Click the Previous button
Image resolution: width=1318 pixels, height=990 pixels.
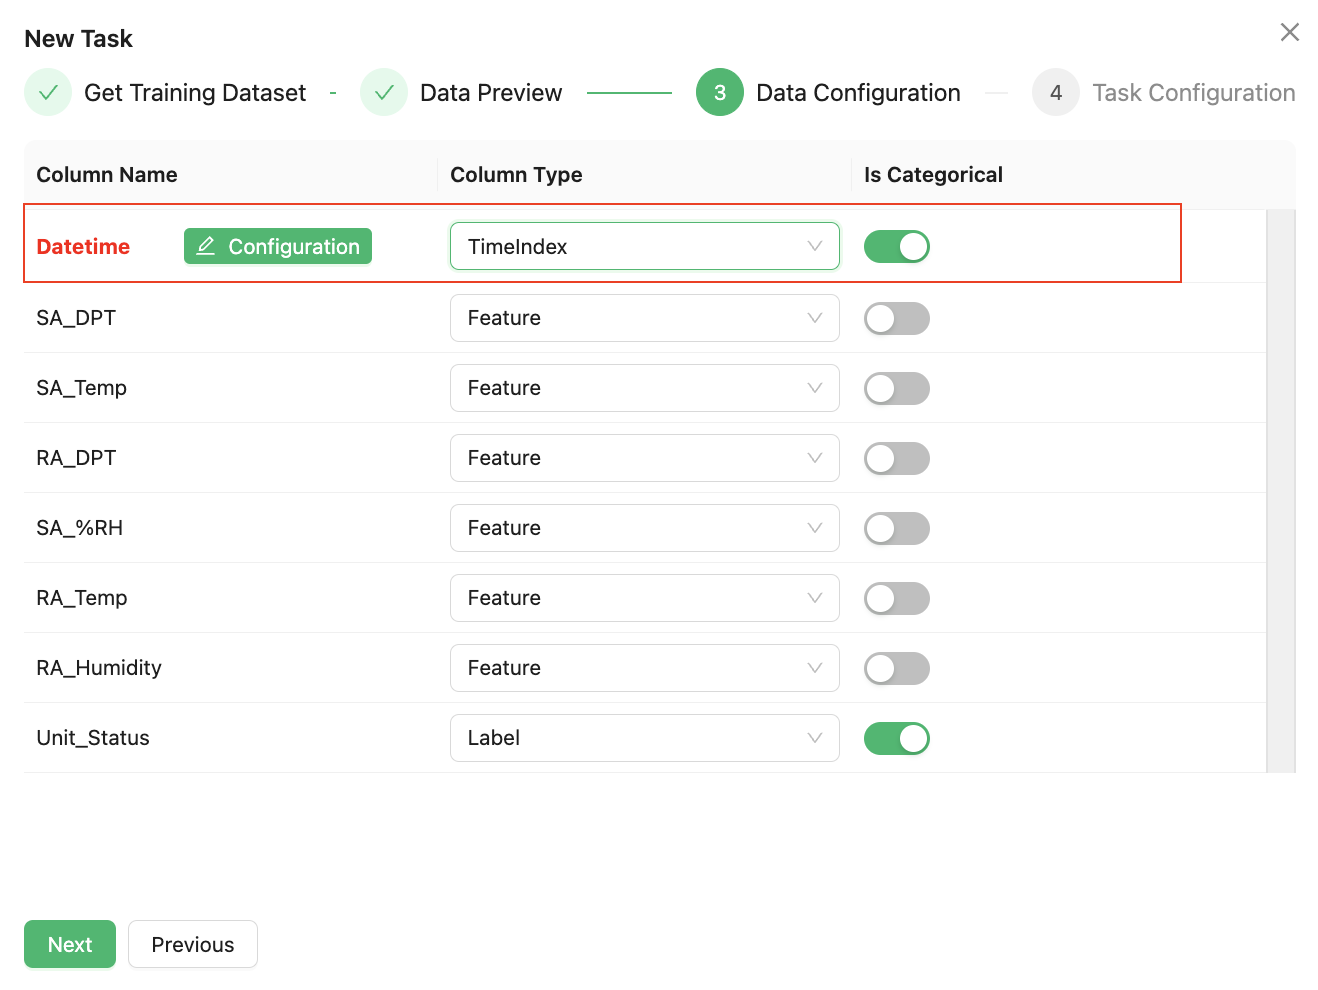tap(193, 945)
